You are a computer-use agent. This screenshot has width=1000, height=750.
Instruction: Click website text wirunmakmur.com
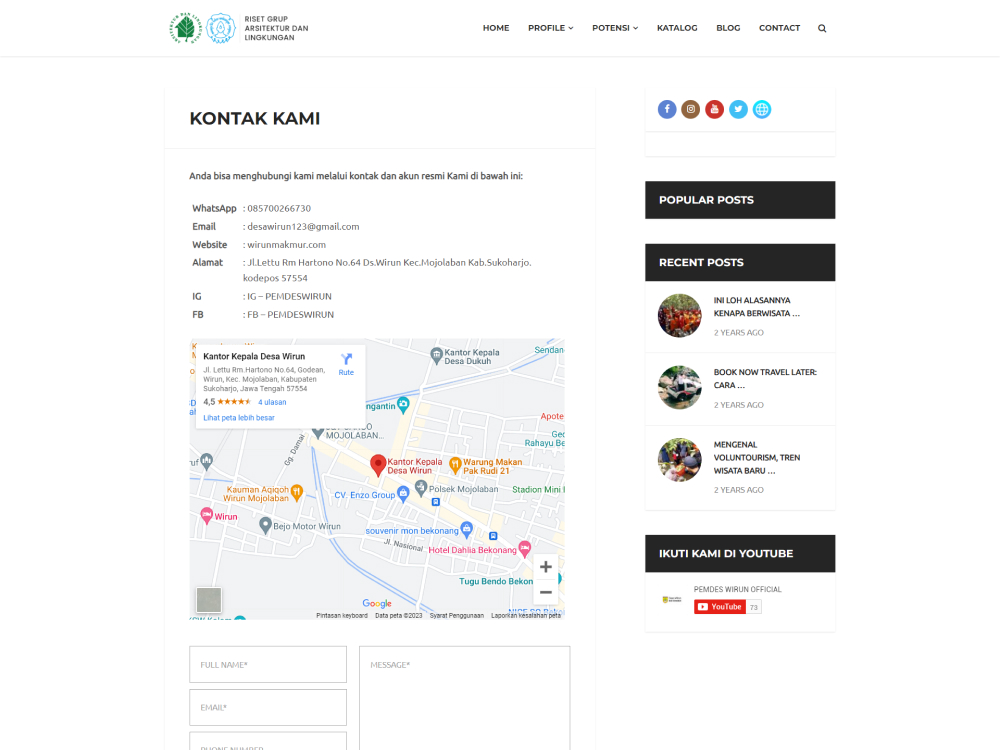pyautogui.click(x=286, y=244)
